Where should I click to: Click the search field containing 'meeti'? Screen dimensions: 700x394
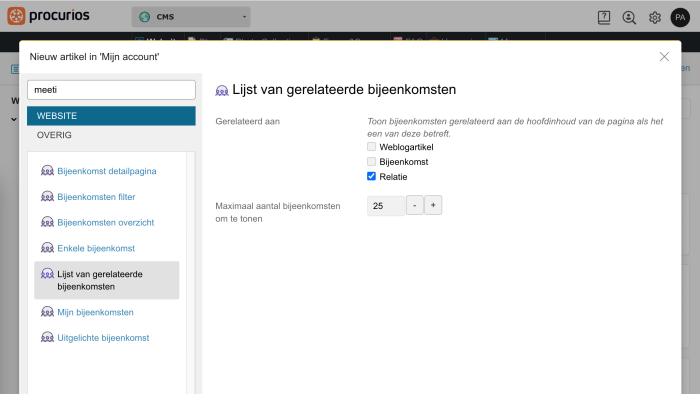click(x=111, y=90)
